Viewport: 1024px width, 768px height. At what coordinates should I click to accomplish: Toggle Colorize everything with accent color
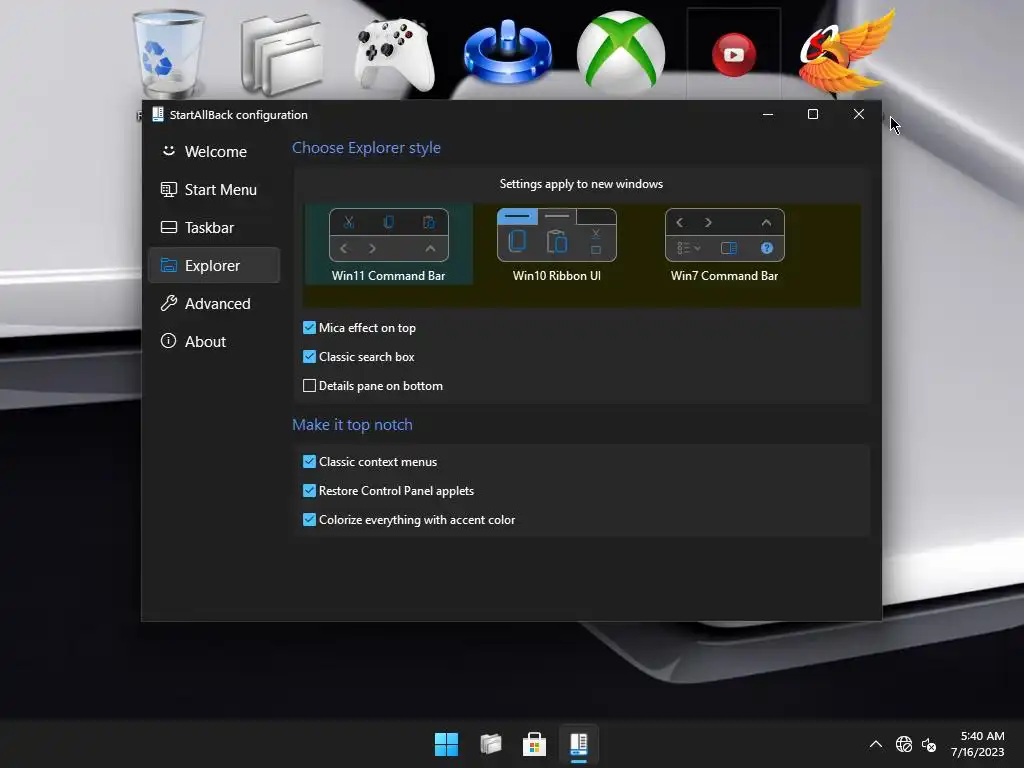click(310, 520)
